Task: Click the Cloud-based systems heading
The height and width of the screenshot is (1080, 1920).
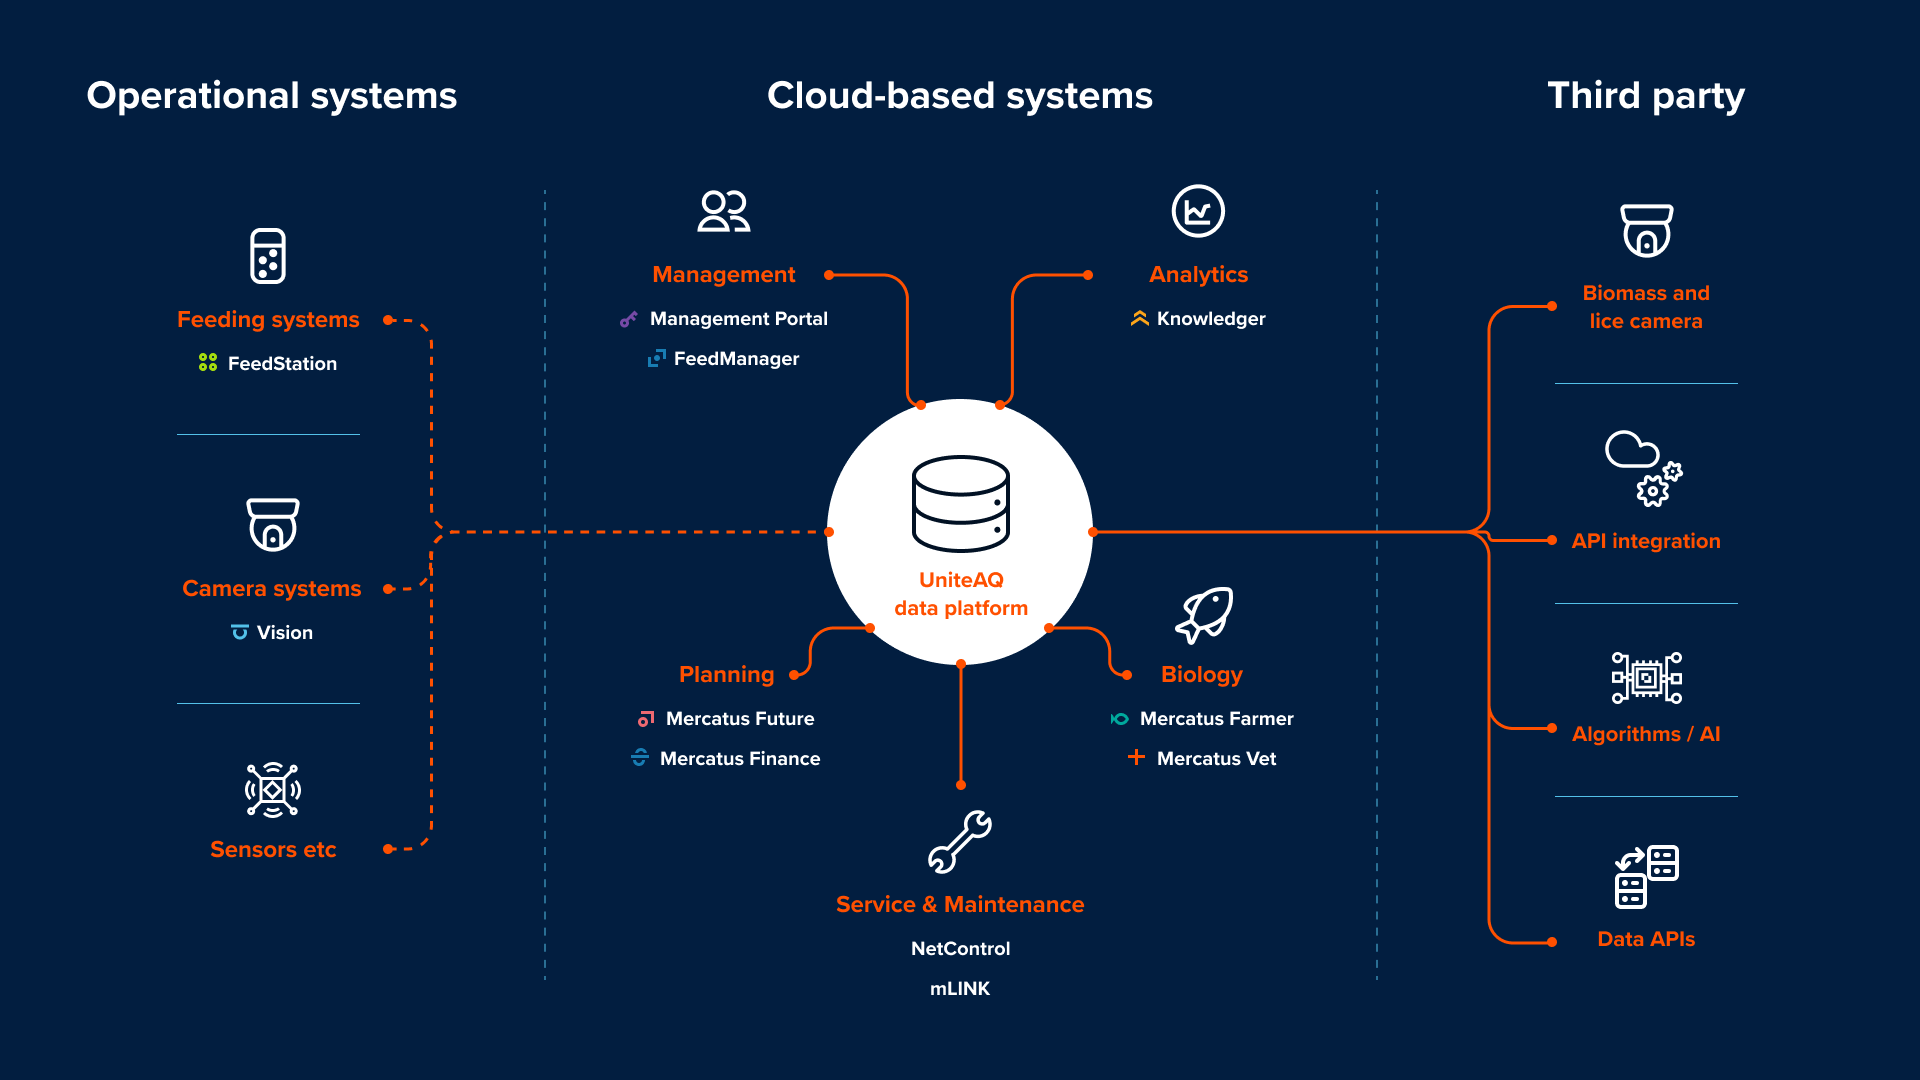Action: pyautogui.click(x=959, y=96)
